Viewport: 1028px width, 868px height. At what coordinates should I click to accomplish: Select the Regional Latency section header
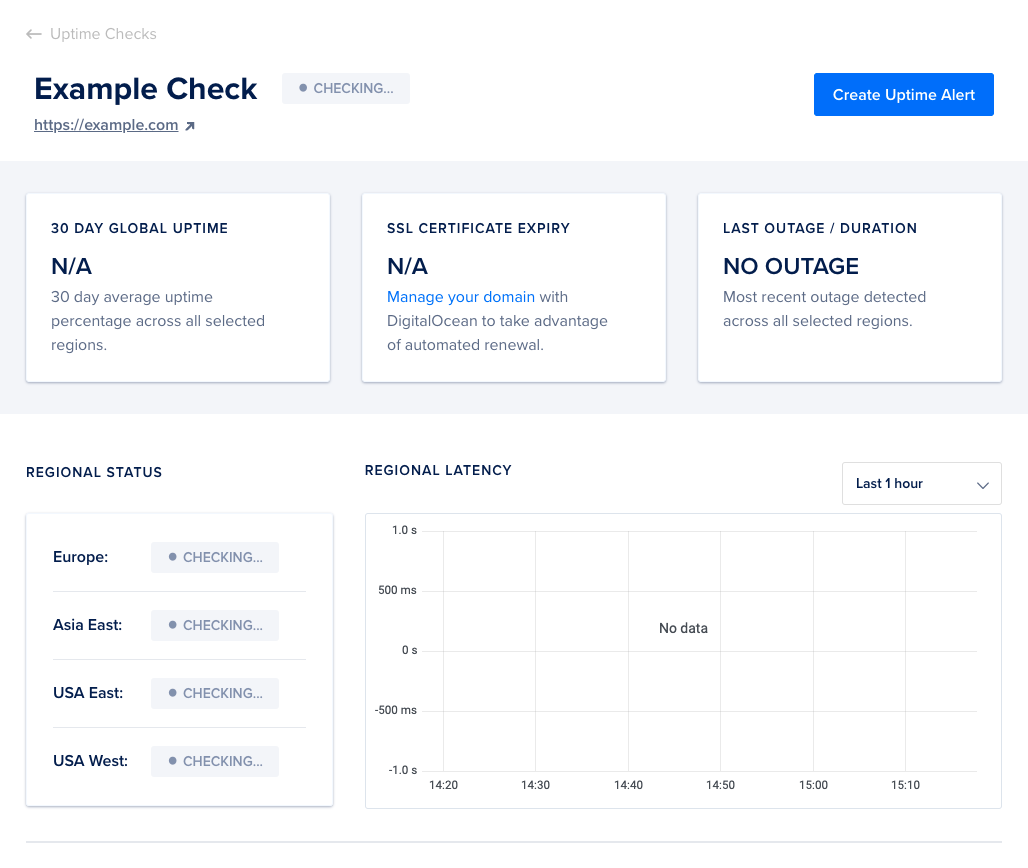coord(438,470)
